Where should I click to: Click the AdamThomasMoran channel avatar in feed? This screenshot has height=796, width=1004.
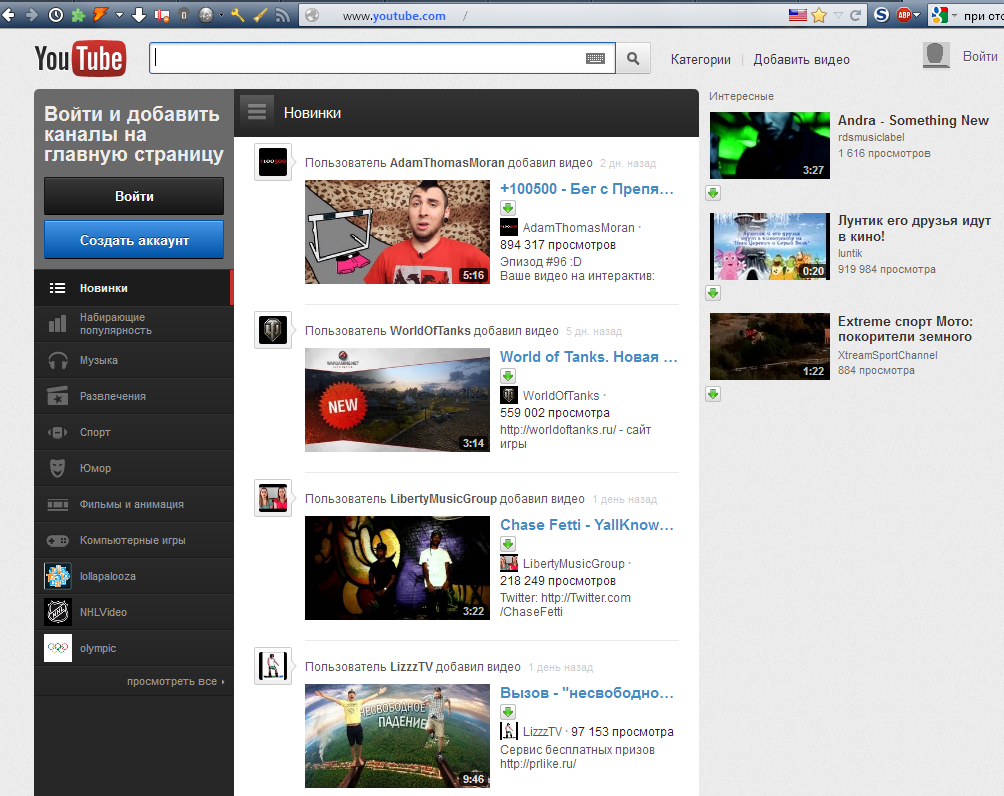[273, 162]
